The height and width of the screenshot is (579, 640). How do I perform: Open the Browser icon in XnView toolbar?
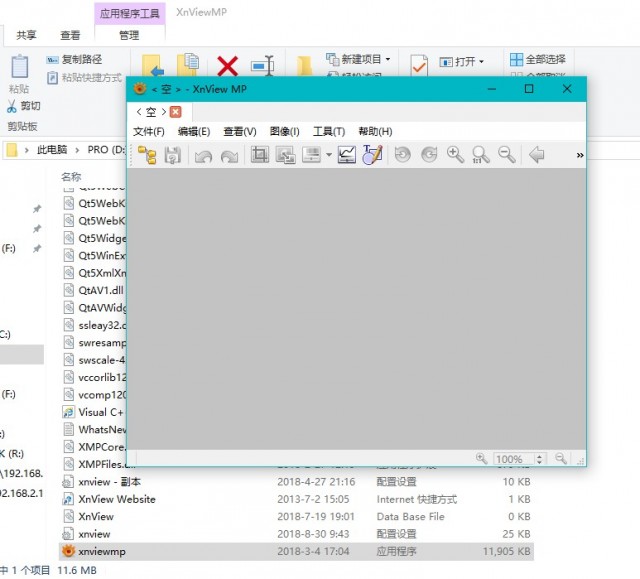point(147,155)
